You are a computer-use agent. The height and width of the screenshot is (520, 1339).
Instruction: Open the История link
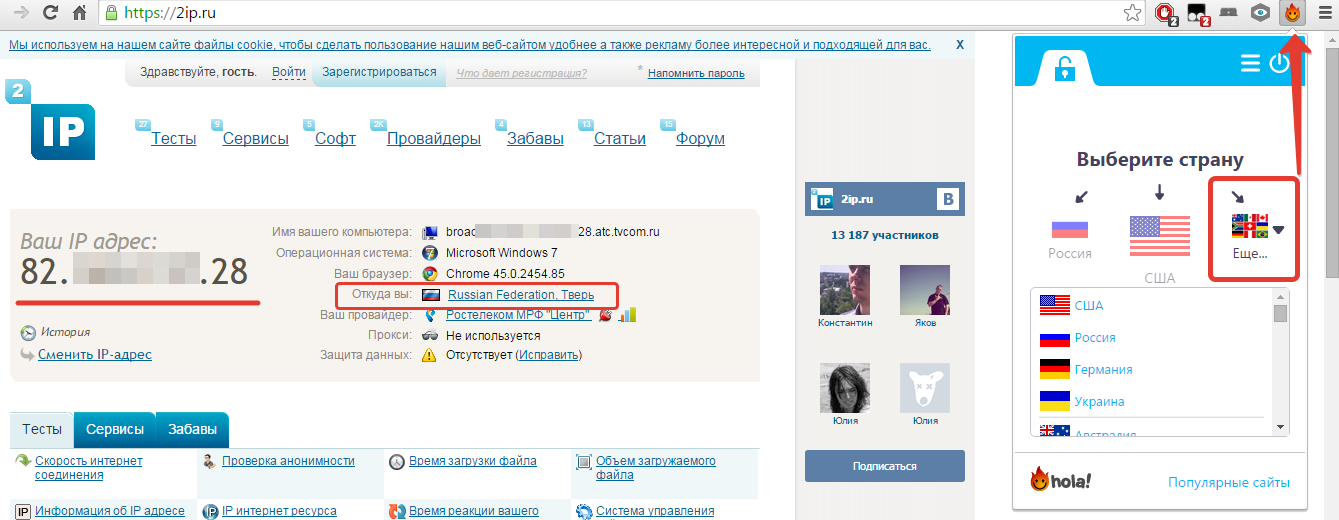[66, 332]
